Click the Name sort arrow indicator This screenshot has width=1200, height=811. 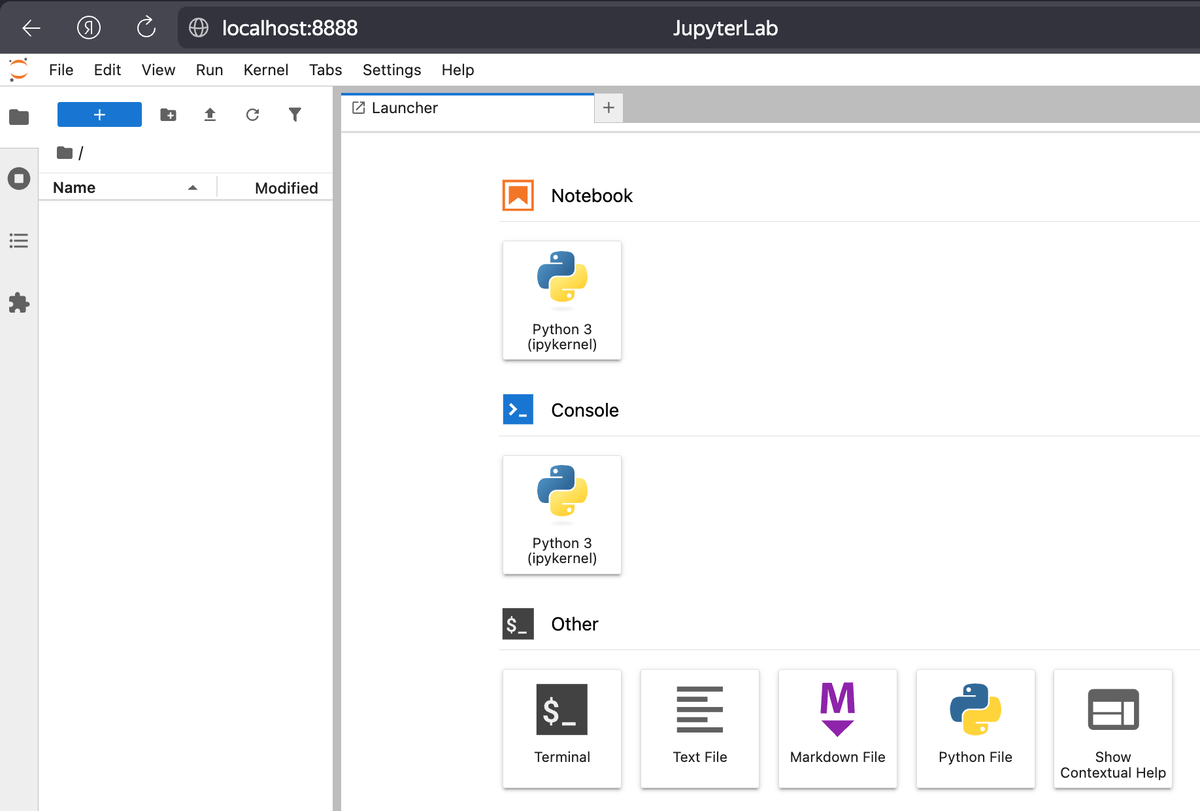tap(193, 188)
